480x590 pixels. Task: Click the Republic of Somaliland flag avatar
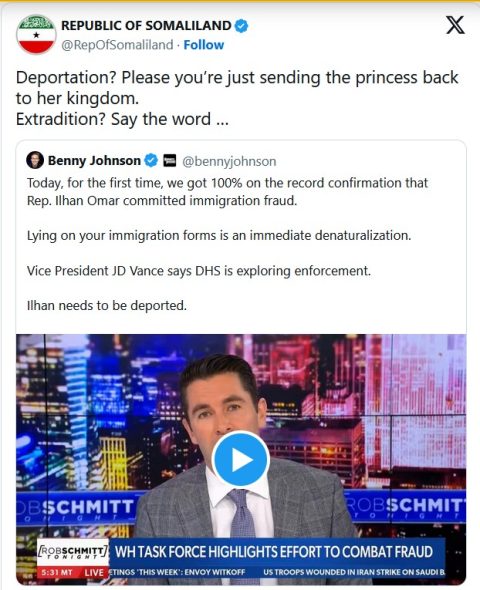[x=36, y=35]
